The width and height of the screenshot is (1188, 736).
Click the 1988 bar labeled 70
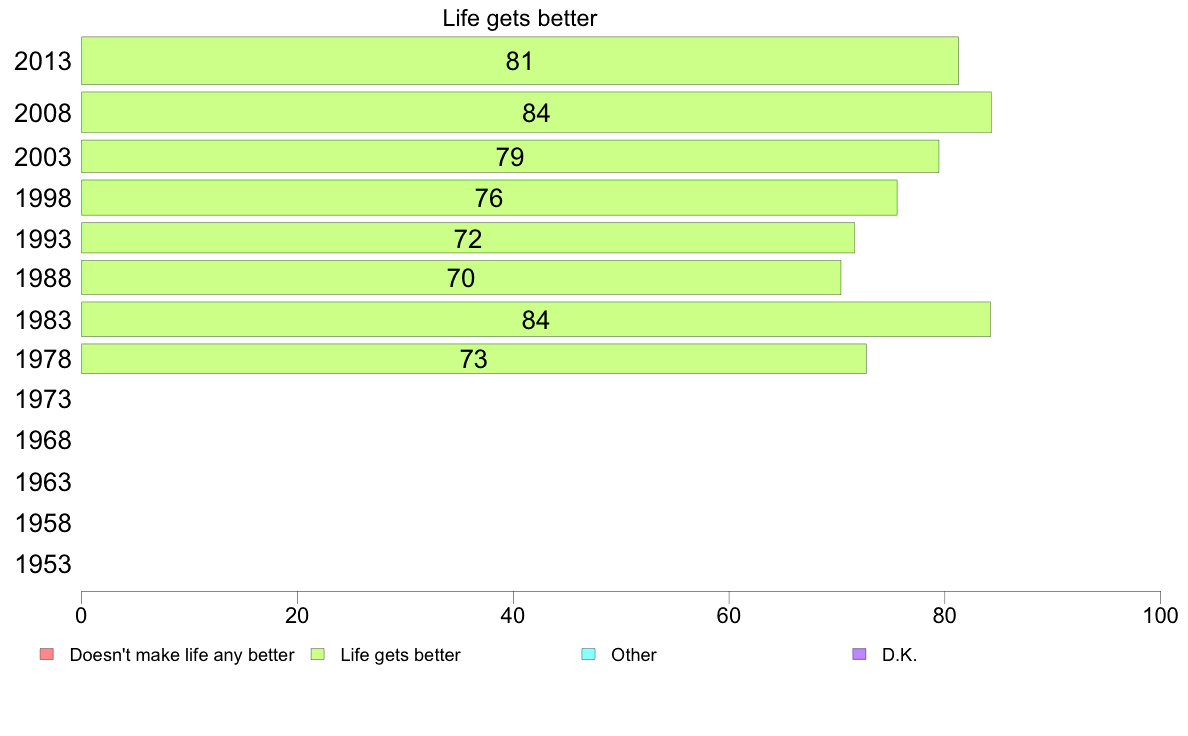pos(461,277)
